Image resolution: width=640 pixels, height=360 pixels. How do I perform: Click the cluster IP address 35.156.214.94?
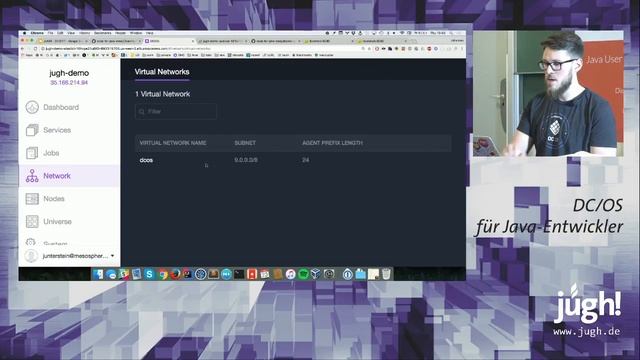pos(69,82)
